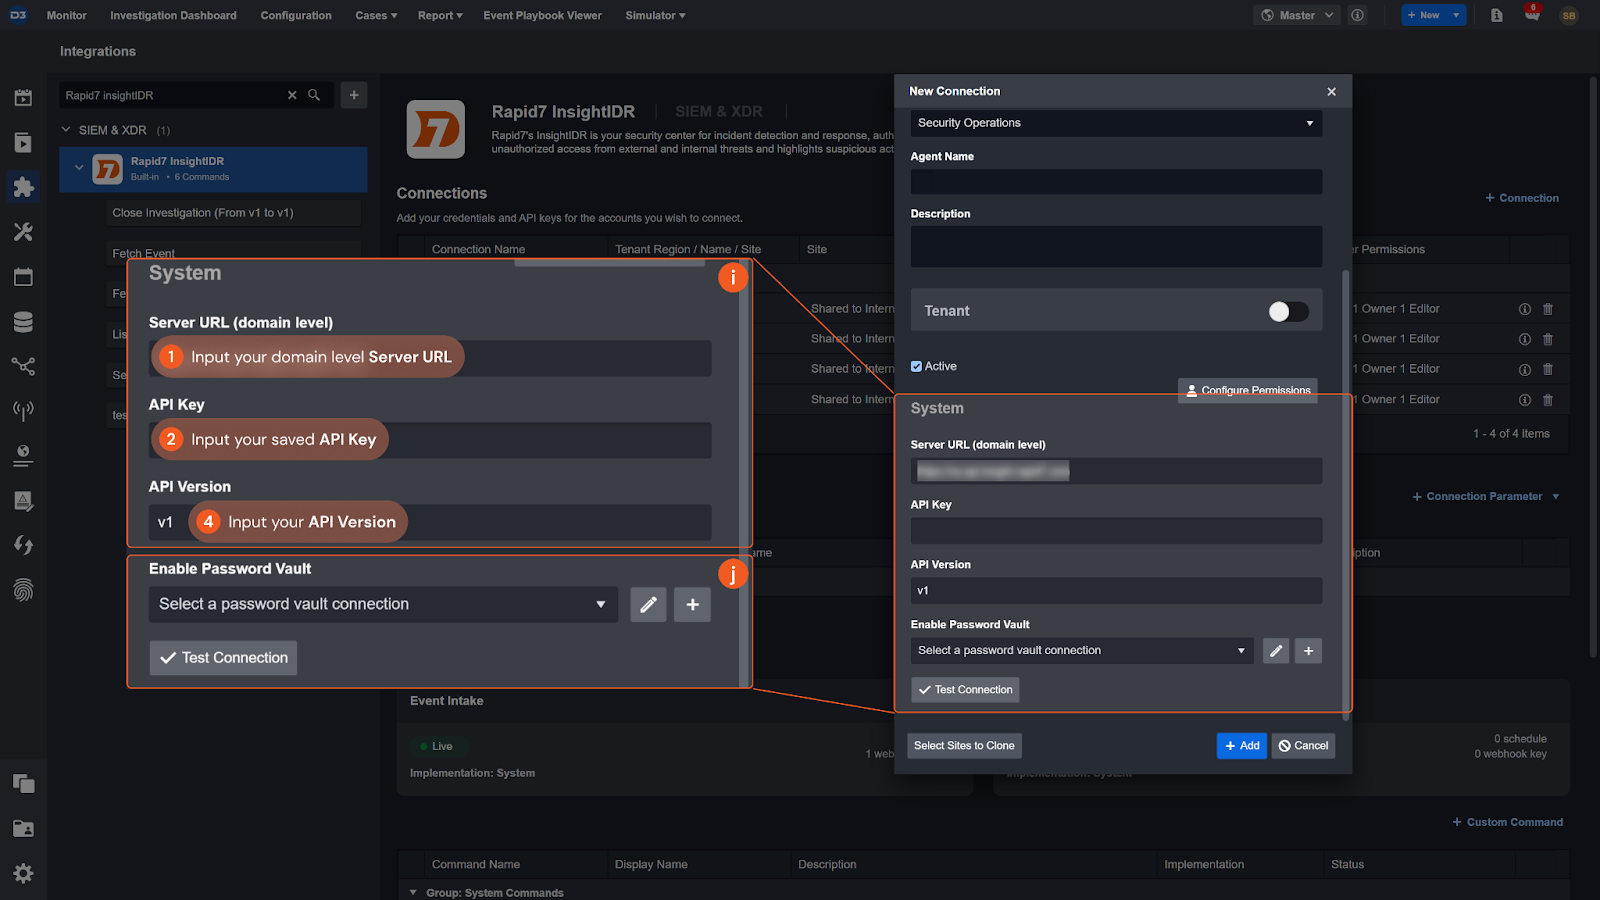Open Select a password vault connection dropdown

[1082, 650]
